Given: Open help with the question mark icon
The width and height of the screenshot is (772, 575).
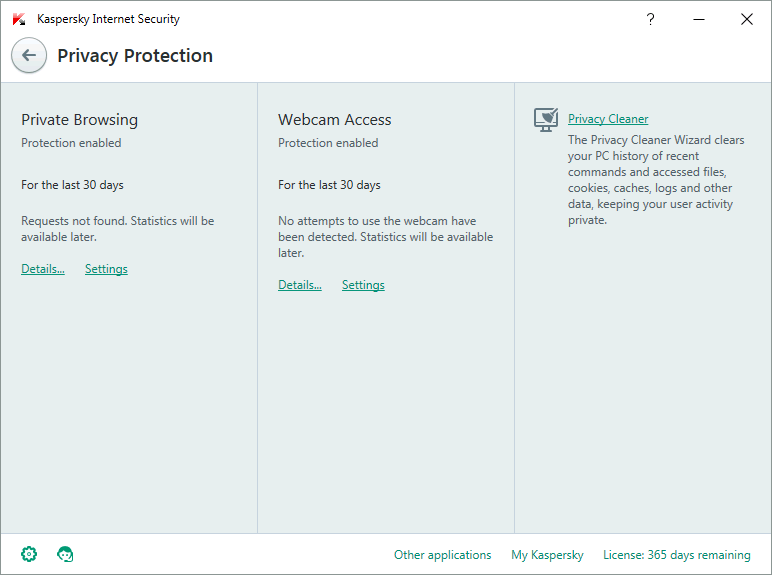Looking at the screenshot, I should pos(651,19).
